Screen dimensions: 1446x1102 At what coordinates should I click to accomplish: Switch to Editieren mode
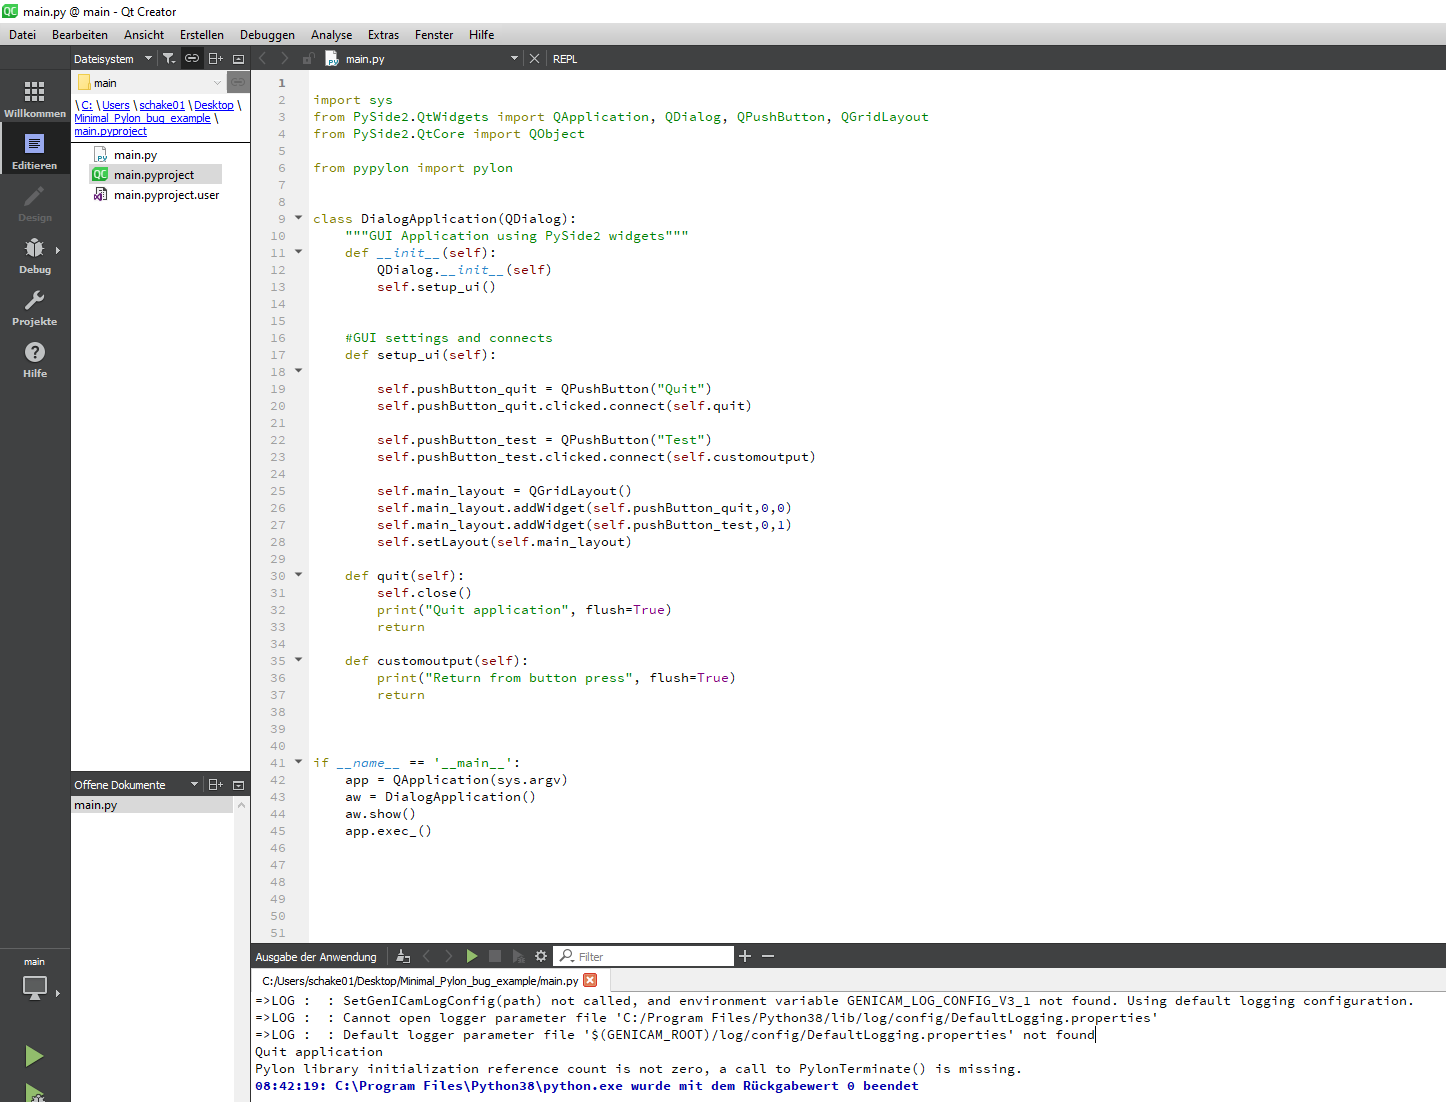click(35, 151)
